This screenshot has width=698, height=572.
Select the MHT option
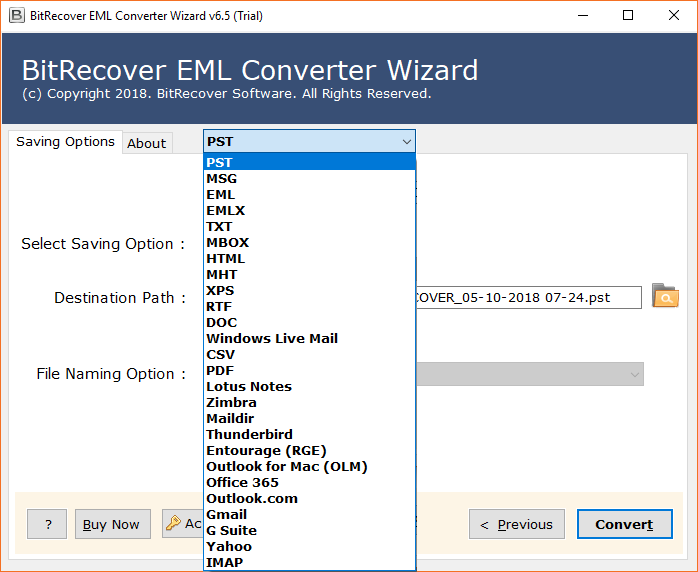[309, 275]
